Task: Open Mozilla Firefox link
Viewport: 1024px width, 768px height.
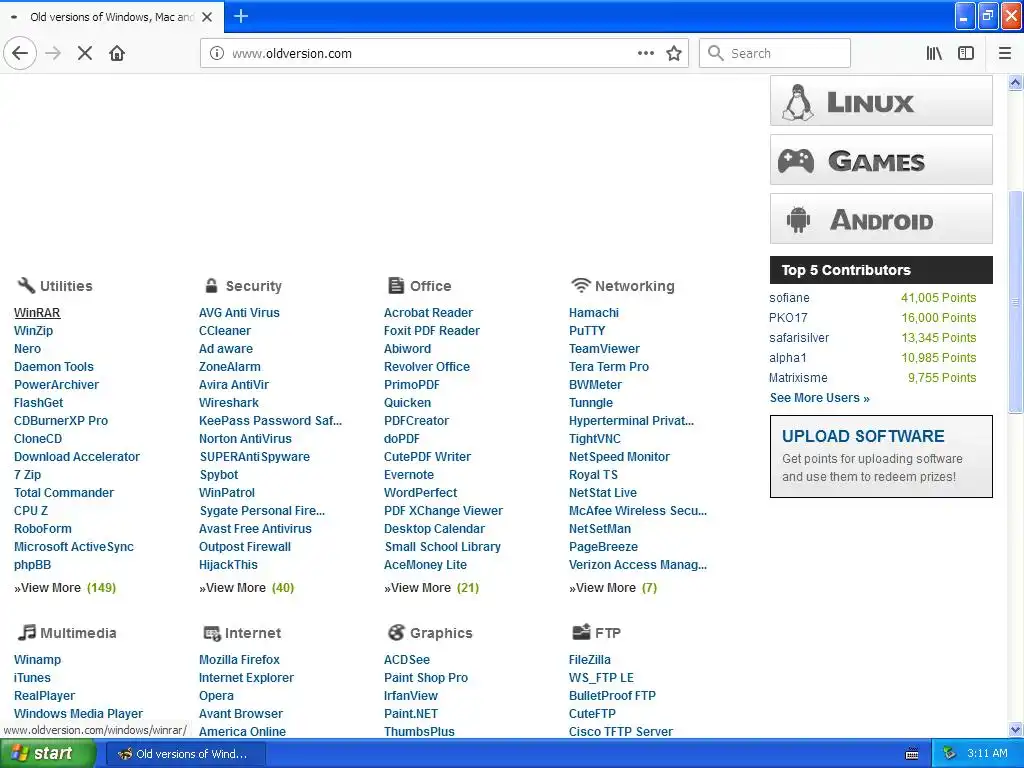Action: pos(239,660)
